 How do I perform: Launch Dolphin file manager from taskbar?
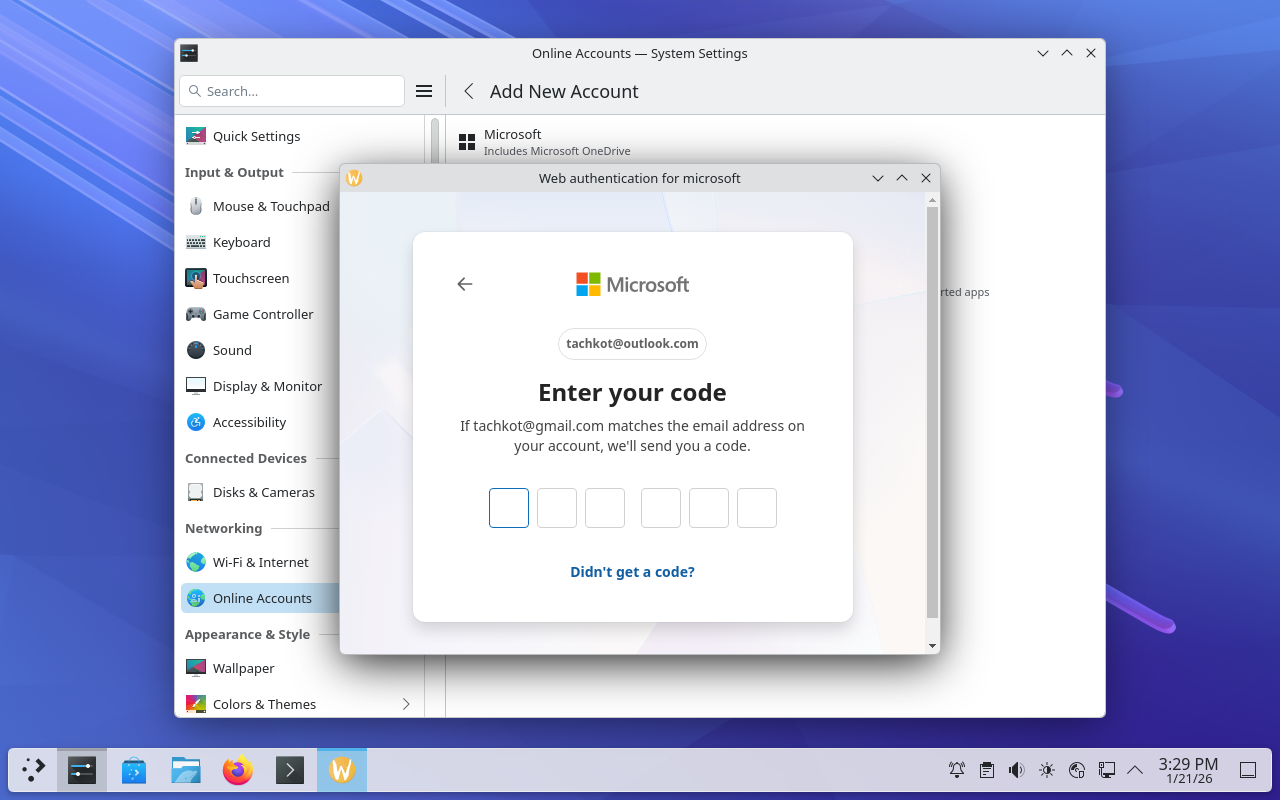pos(186,770)
